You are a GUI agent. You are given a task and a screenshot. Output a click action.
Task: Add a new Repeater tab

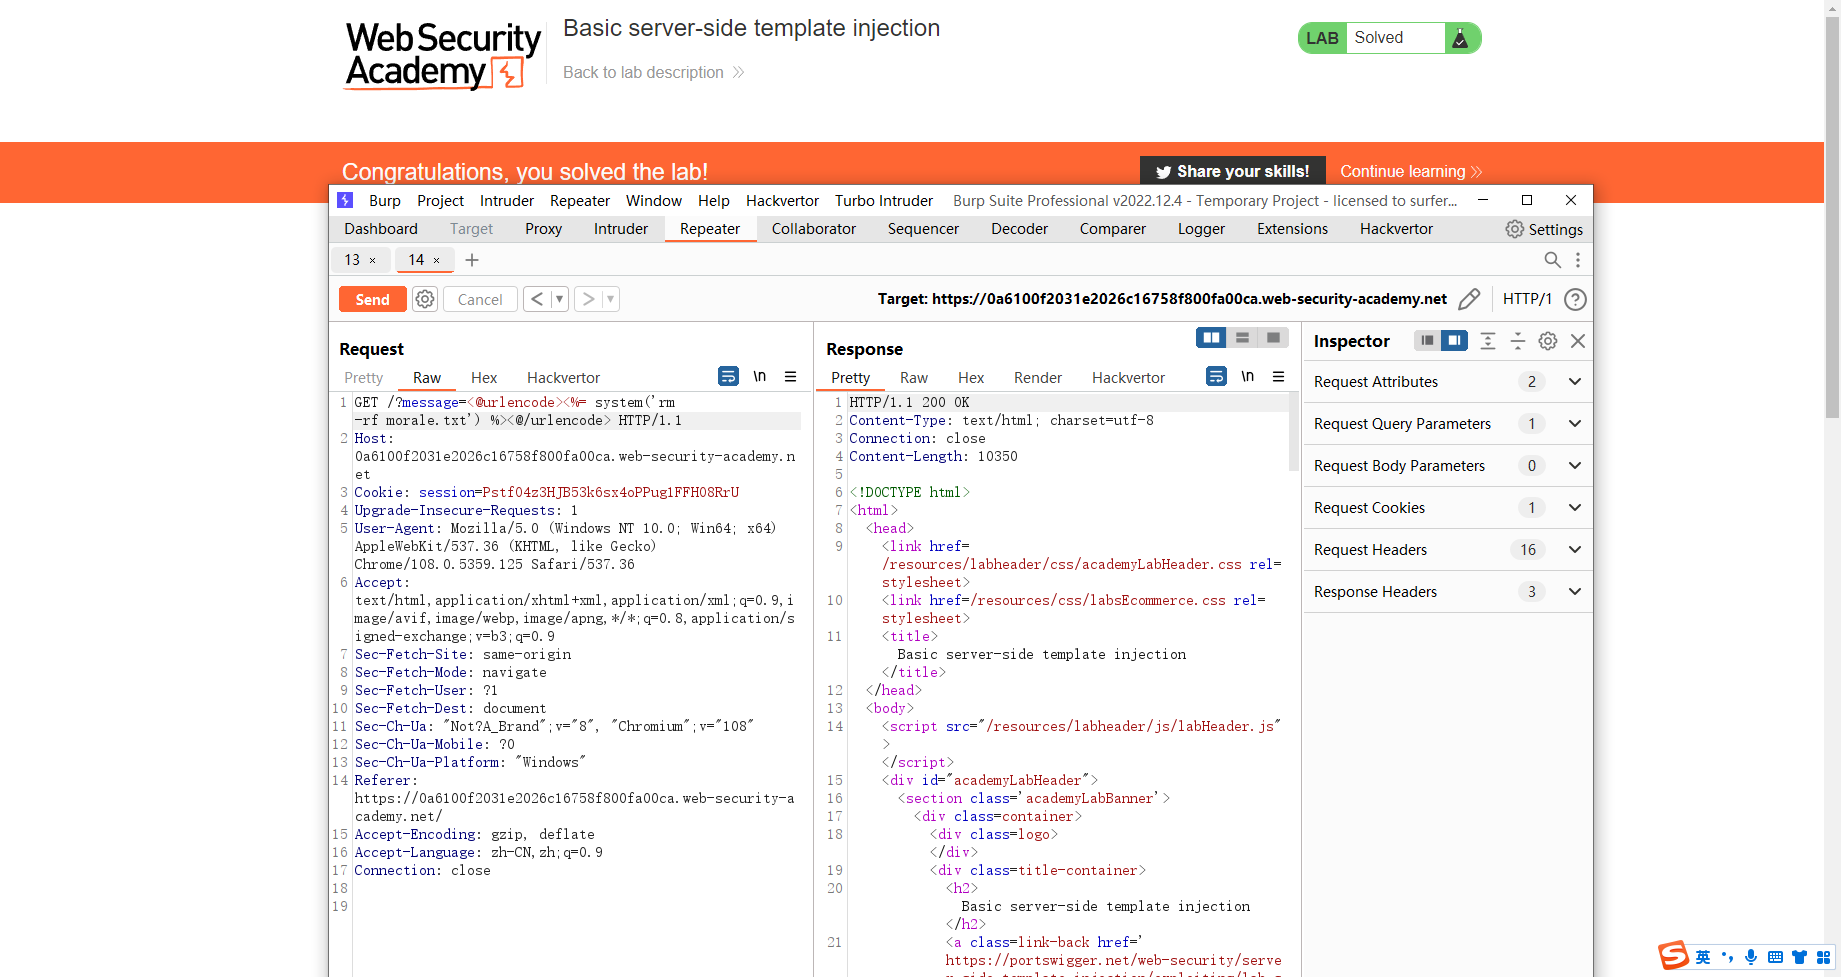tap(472, 260)
